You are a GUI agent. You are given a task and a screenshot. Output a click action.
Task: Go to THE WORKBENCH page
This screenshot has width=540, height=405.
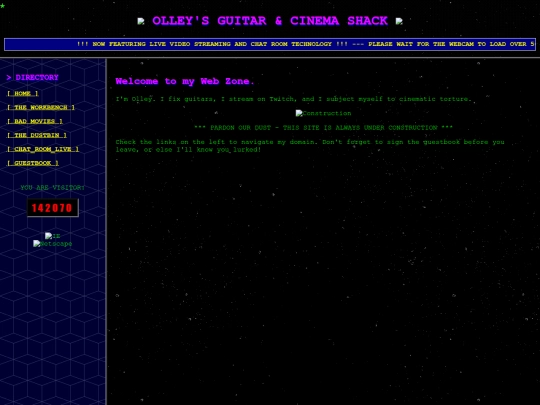point(41,107)
